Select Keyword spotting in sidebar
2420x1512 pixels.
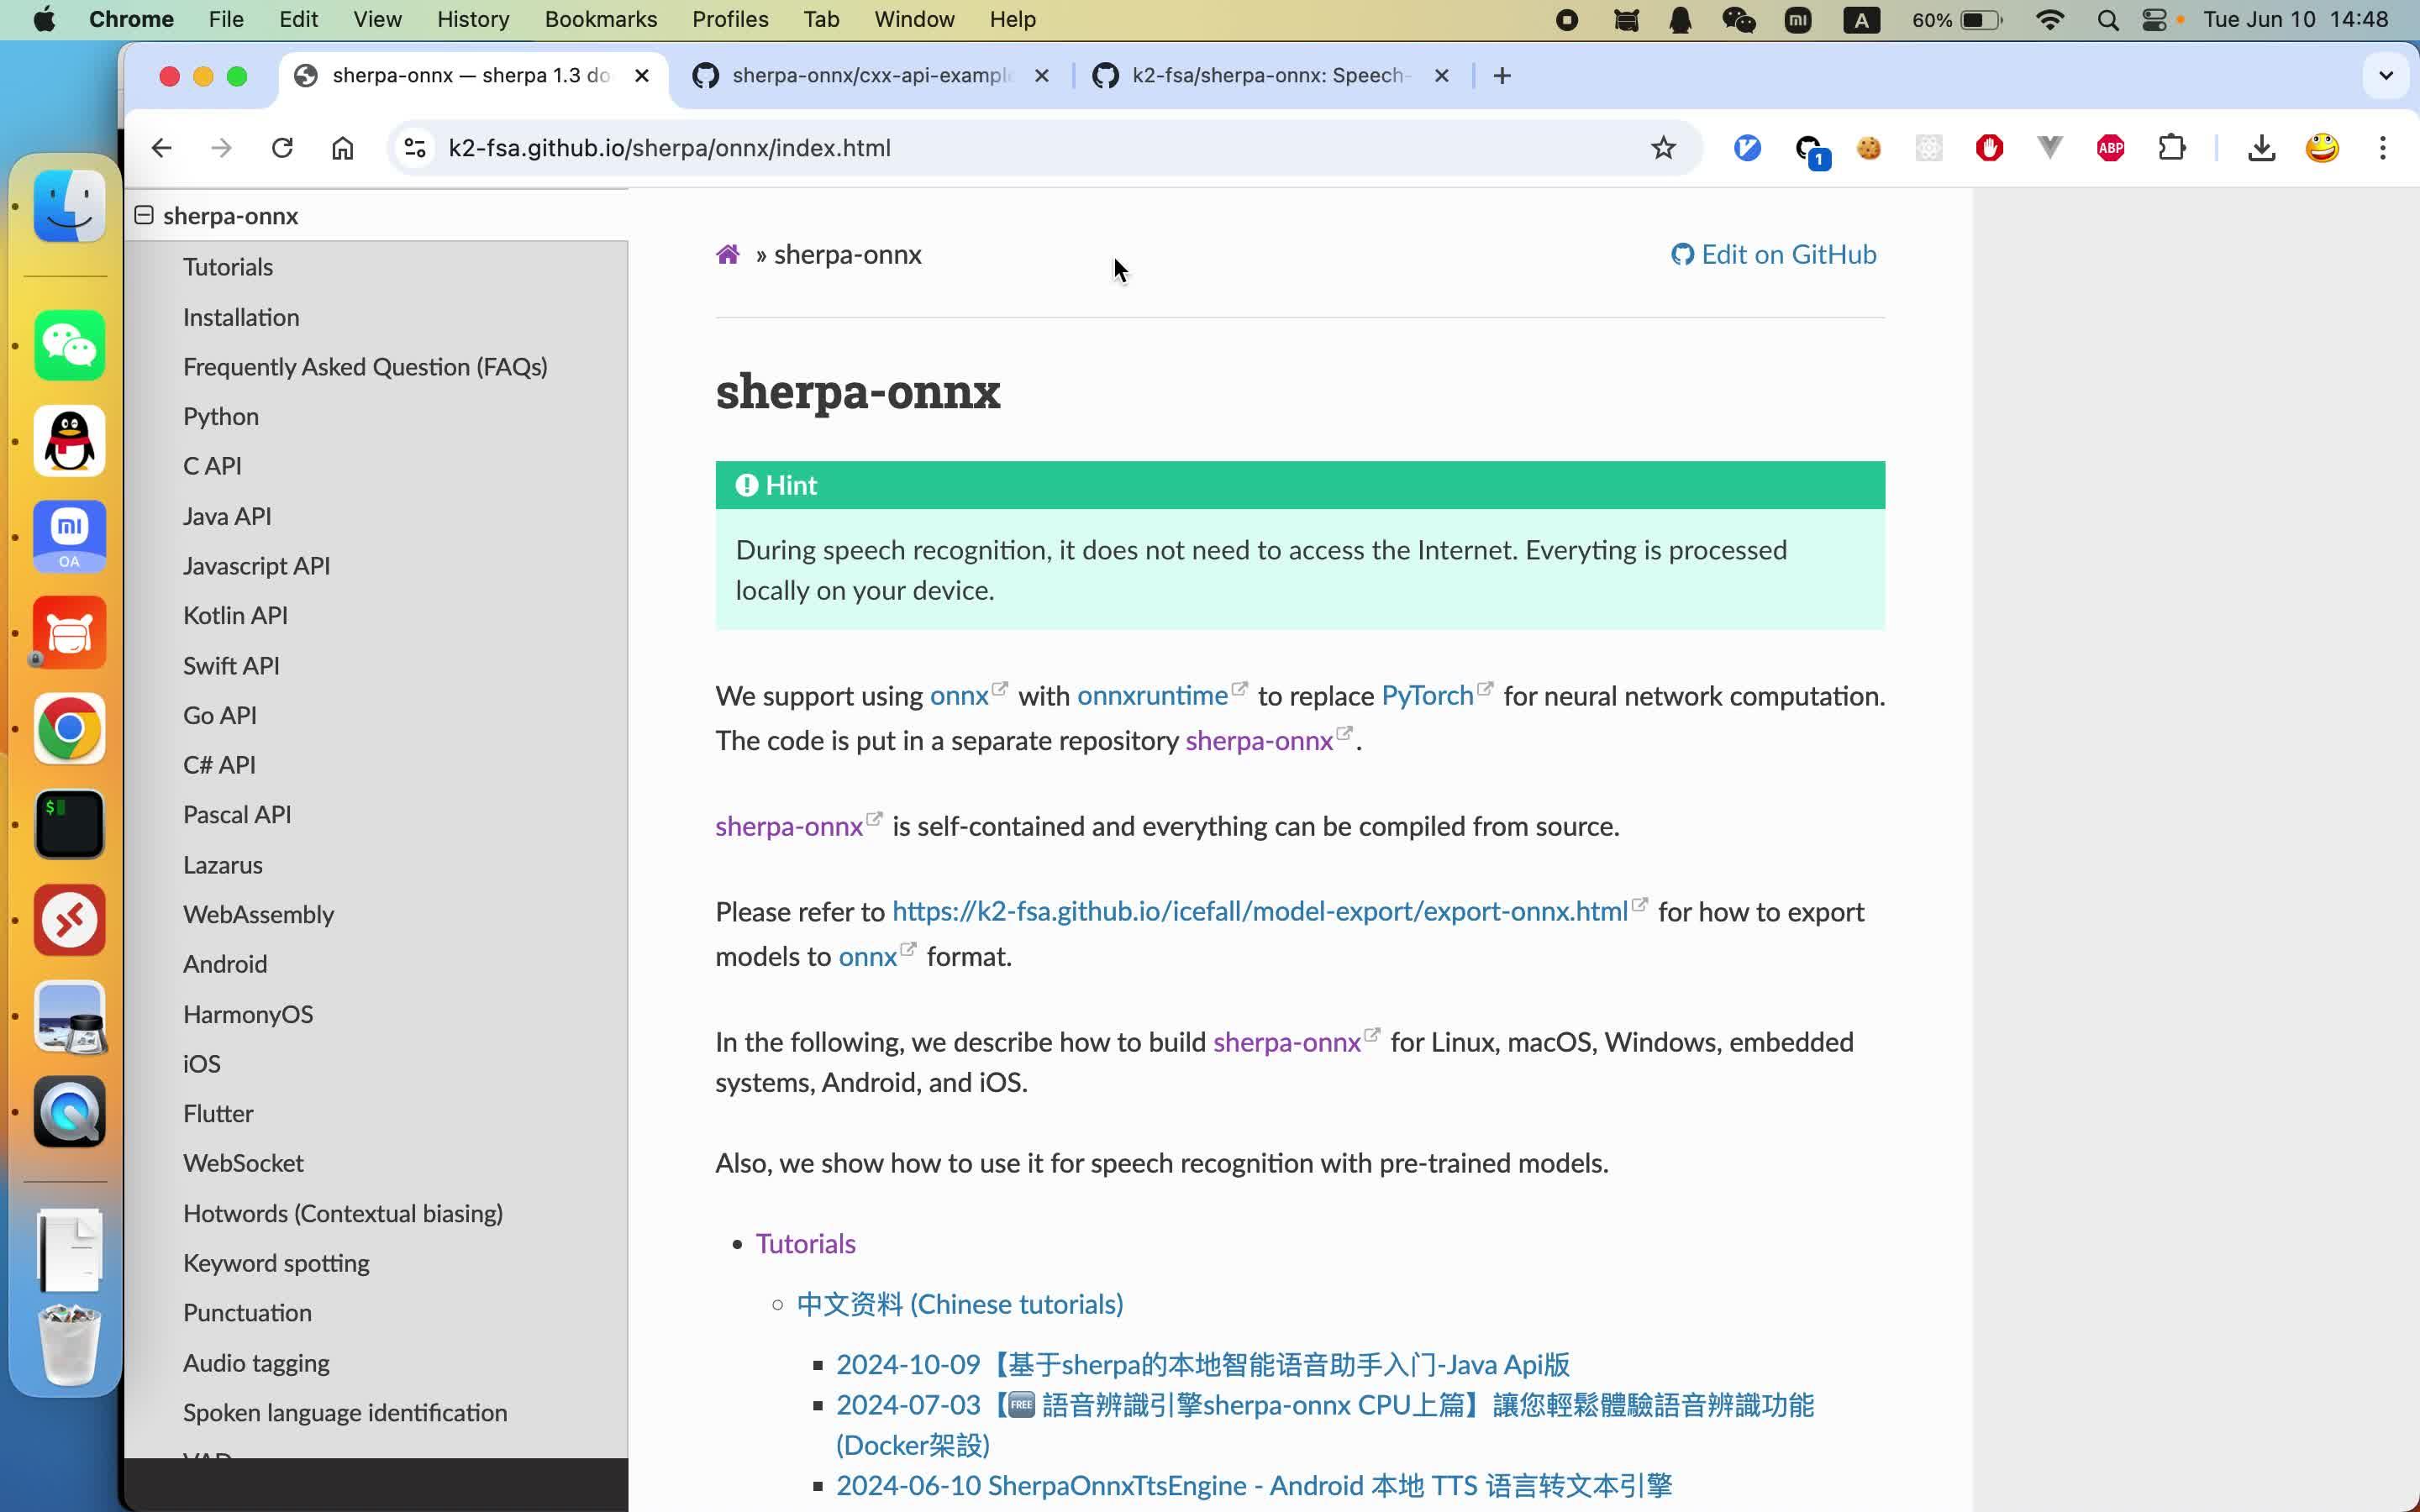[276, 1263]
